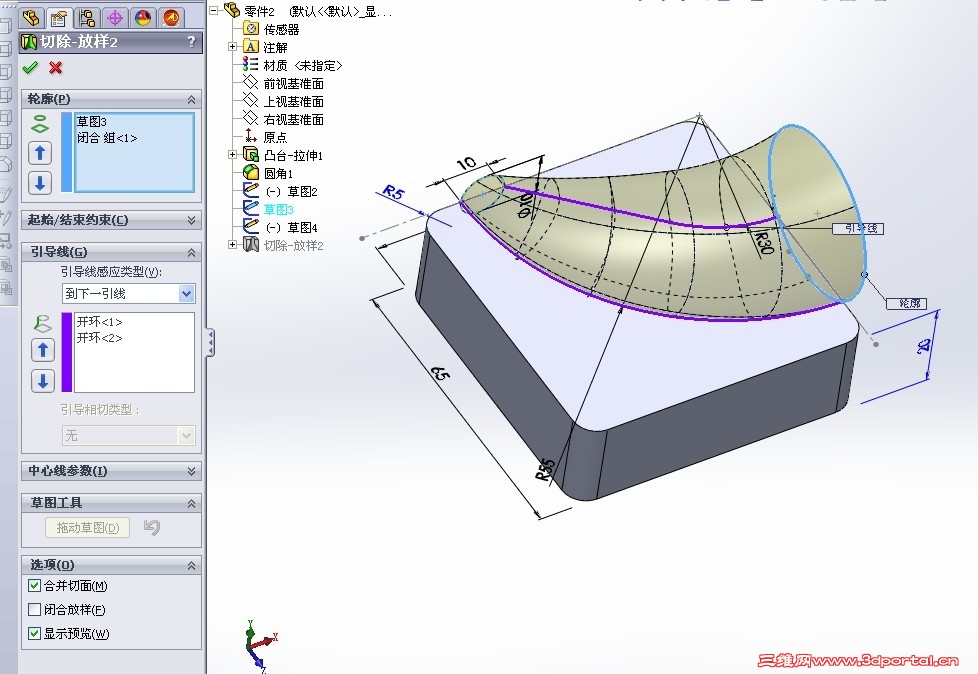Select highlighted 草图3 sketch in tree
This screenshot has width=978, height=674.
(278, 209)
